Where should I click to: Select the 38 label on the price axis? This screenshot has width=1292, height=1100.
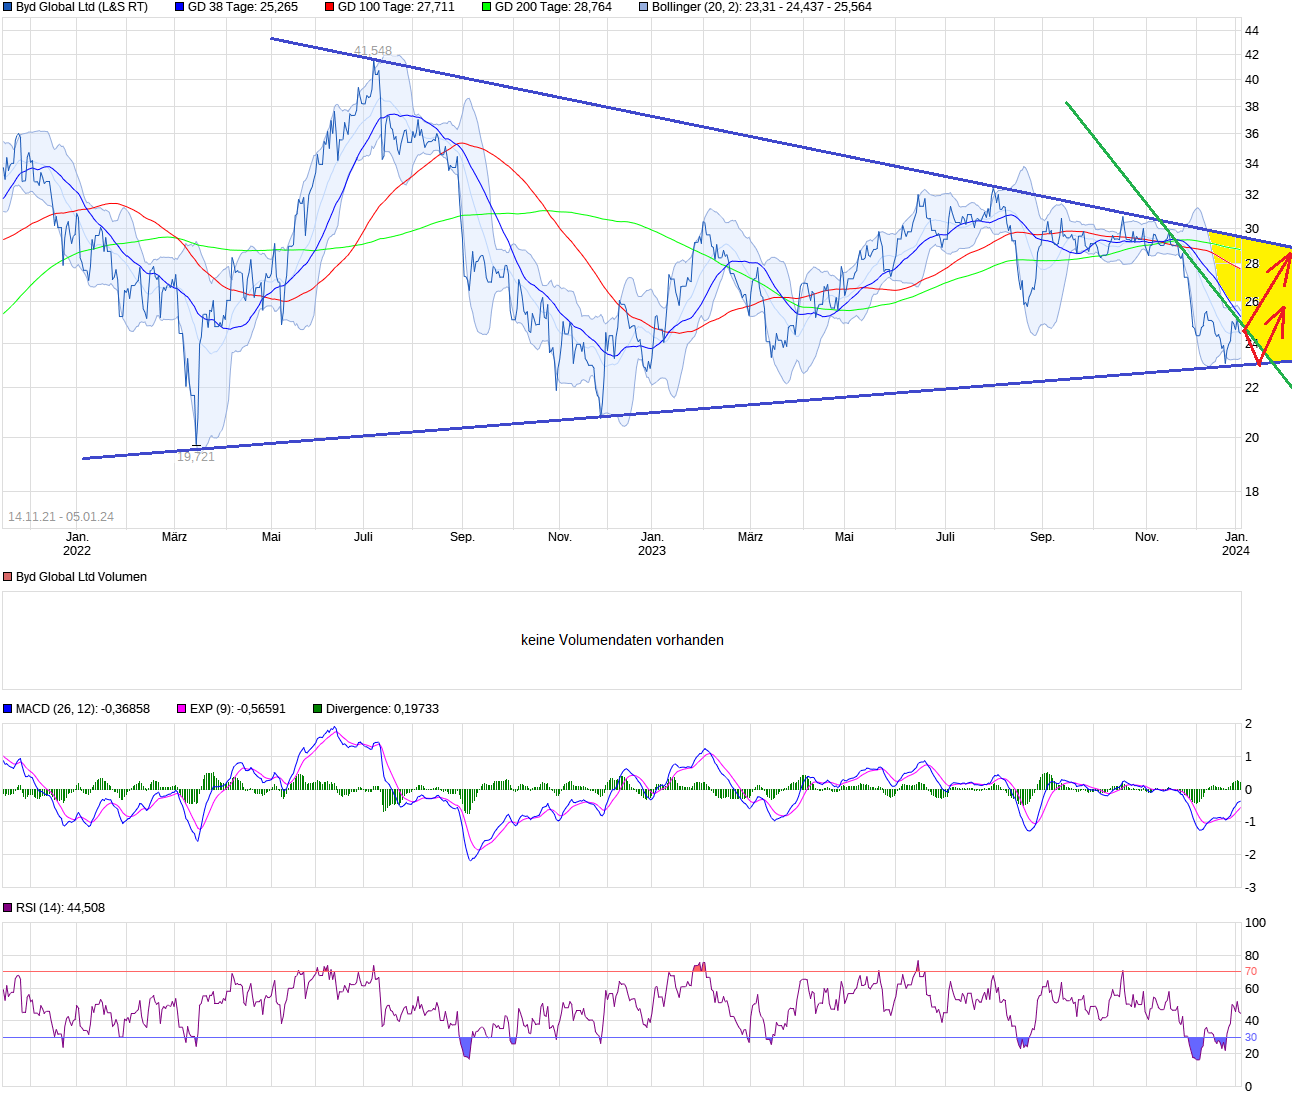coord(1252,107)
